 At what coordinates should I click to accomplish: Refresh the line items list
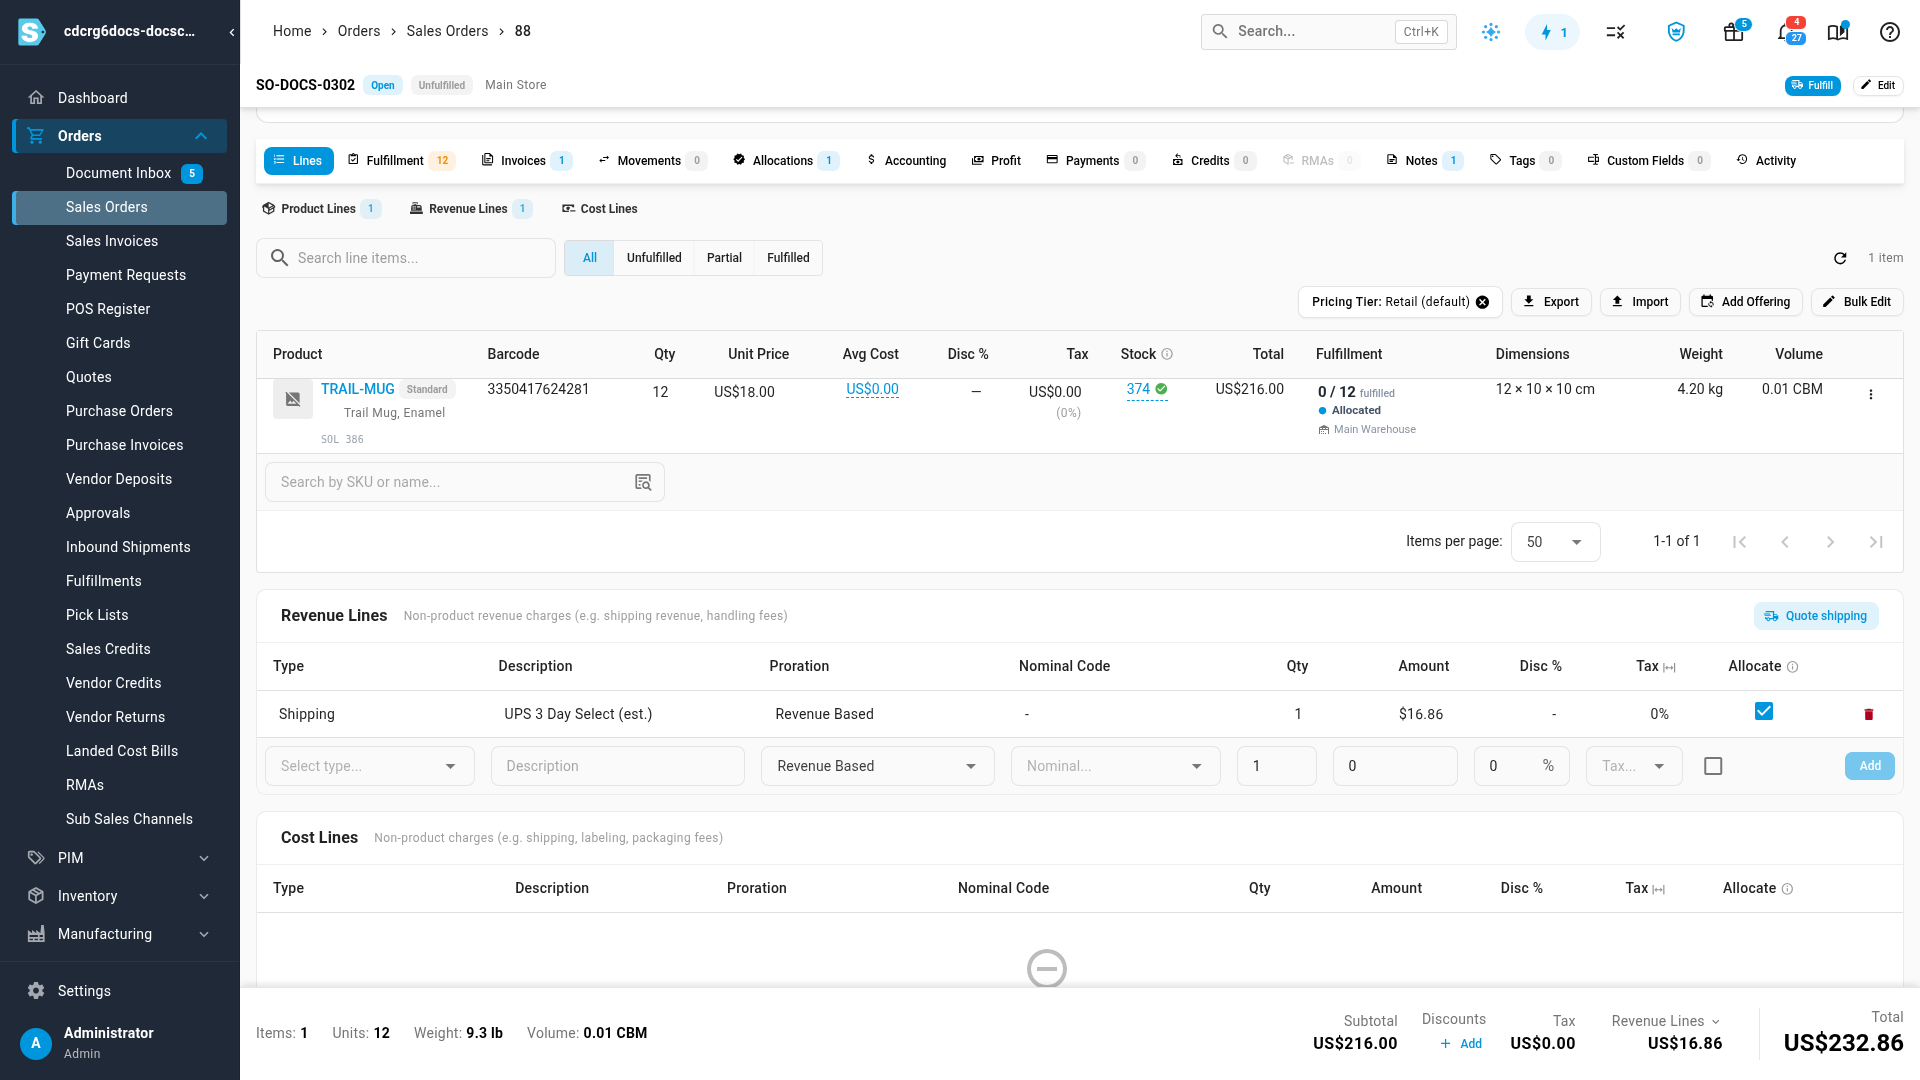coord(1840,258)
